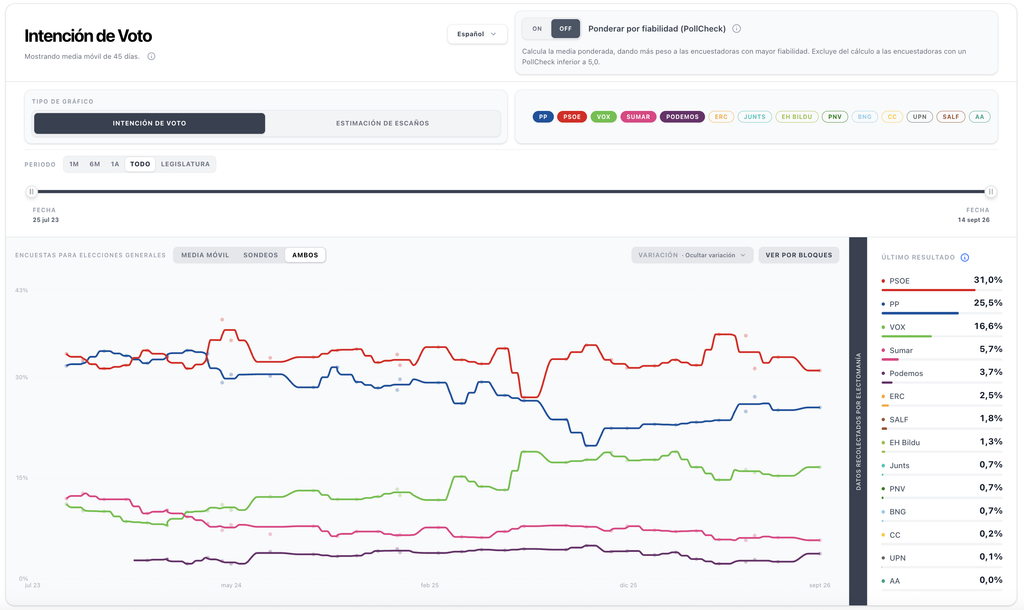Select the Sondeos view tab
The image size is (1024, 610).
coord(261,255)
